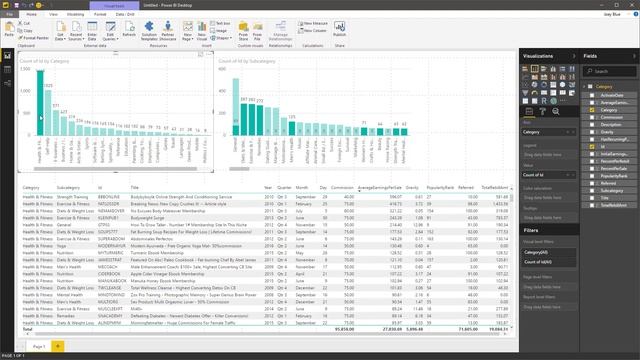Switch to the View ribbon tab

pos(53,14)
